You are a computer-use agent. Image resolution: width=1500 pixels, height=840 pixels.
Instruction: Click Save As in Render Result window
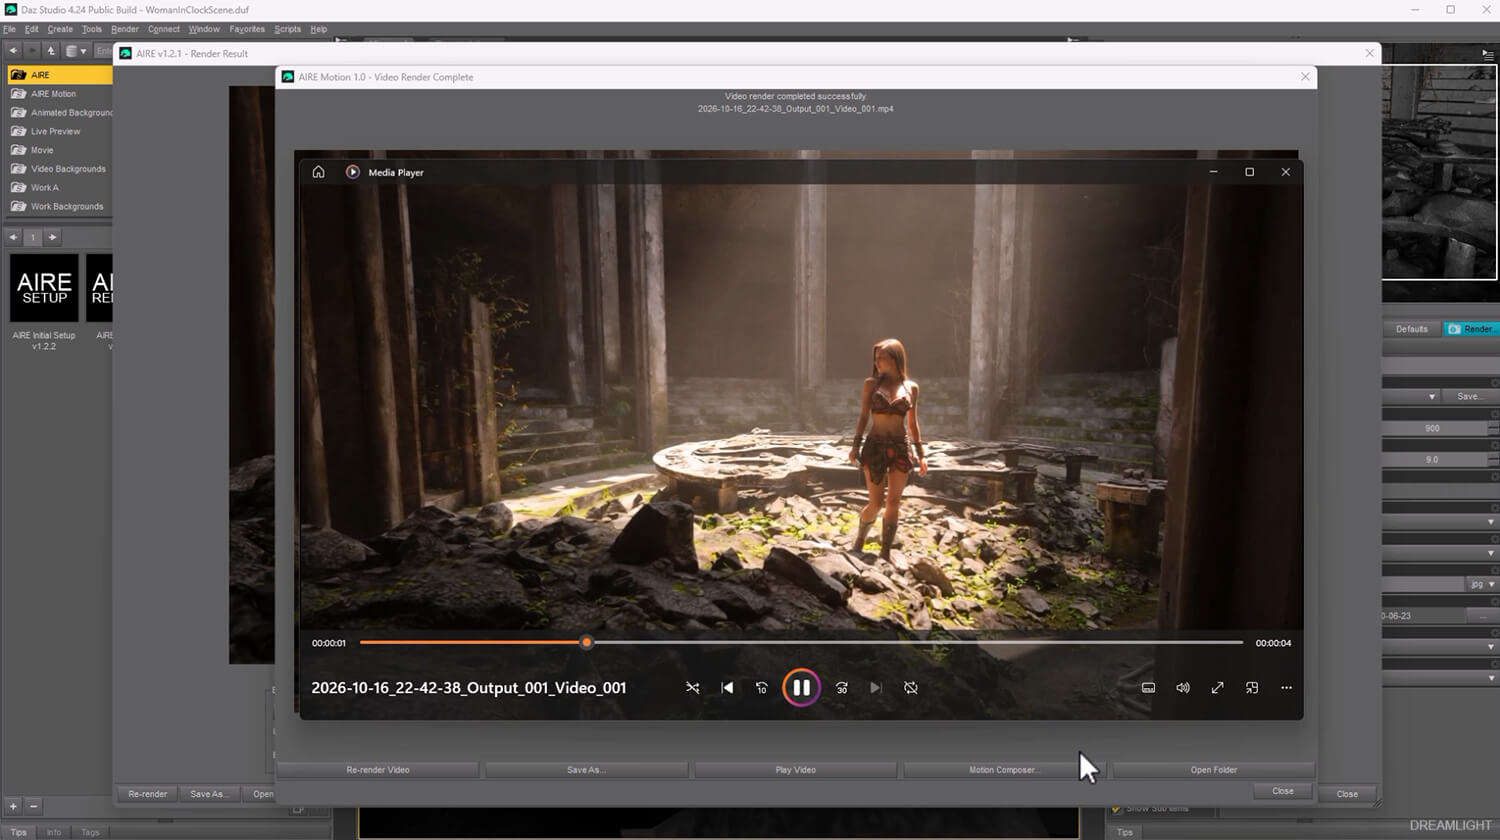(209, 794)
